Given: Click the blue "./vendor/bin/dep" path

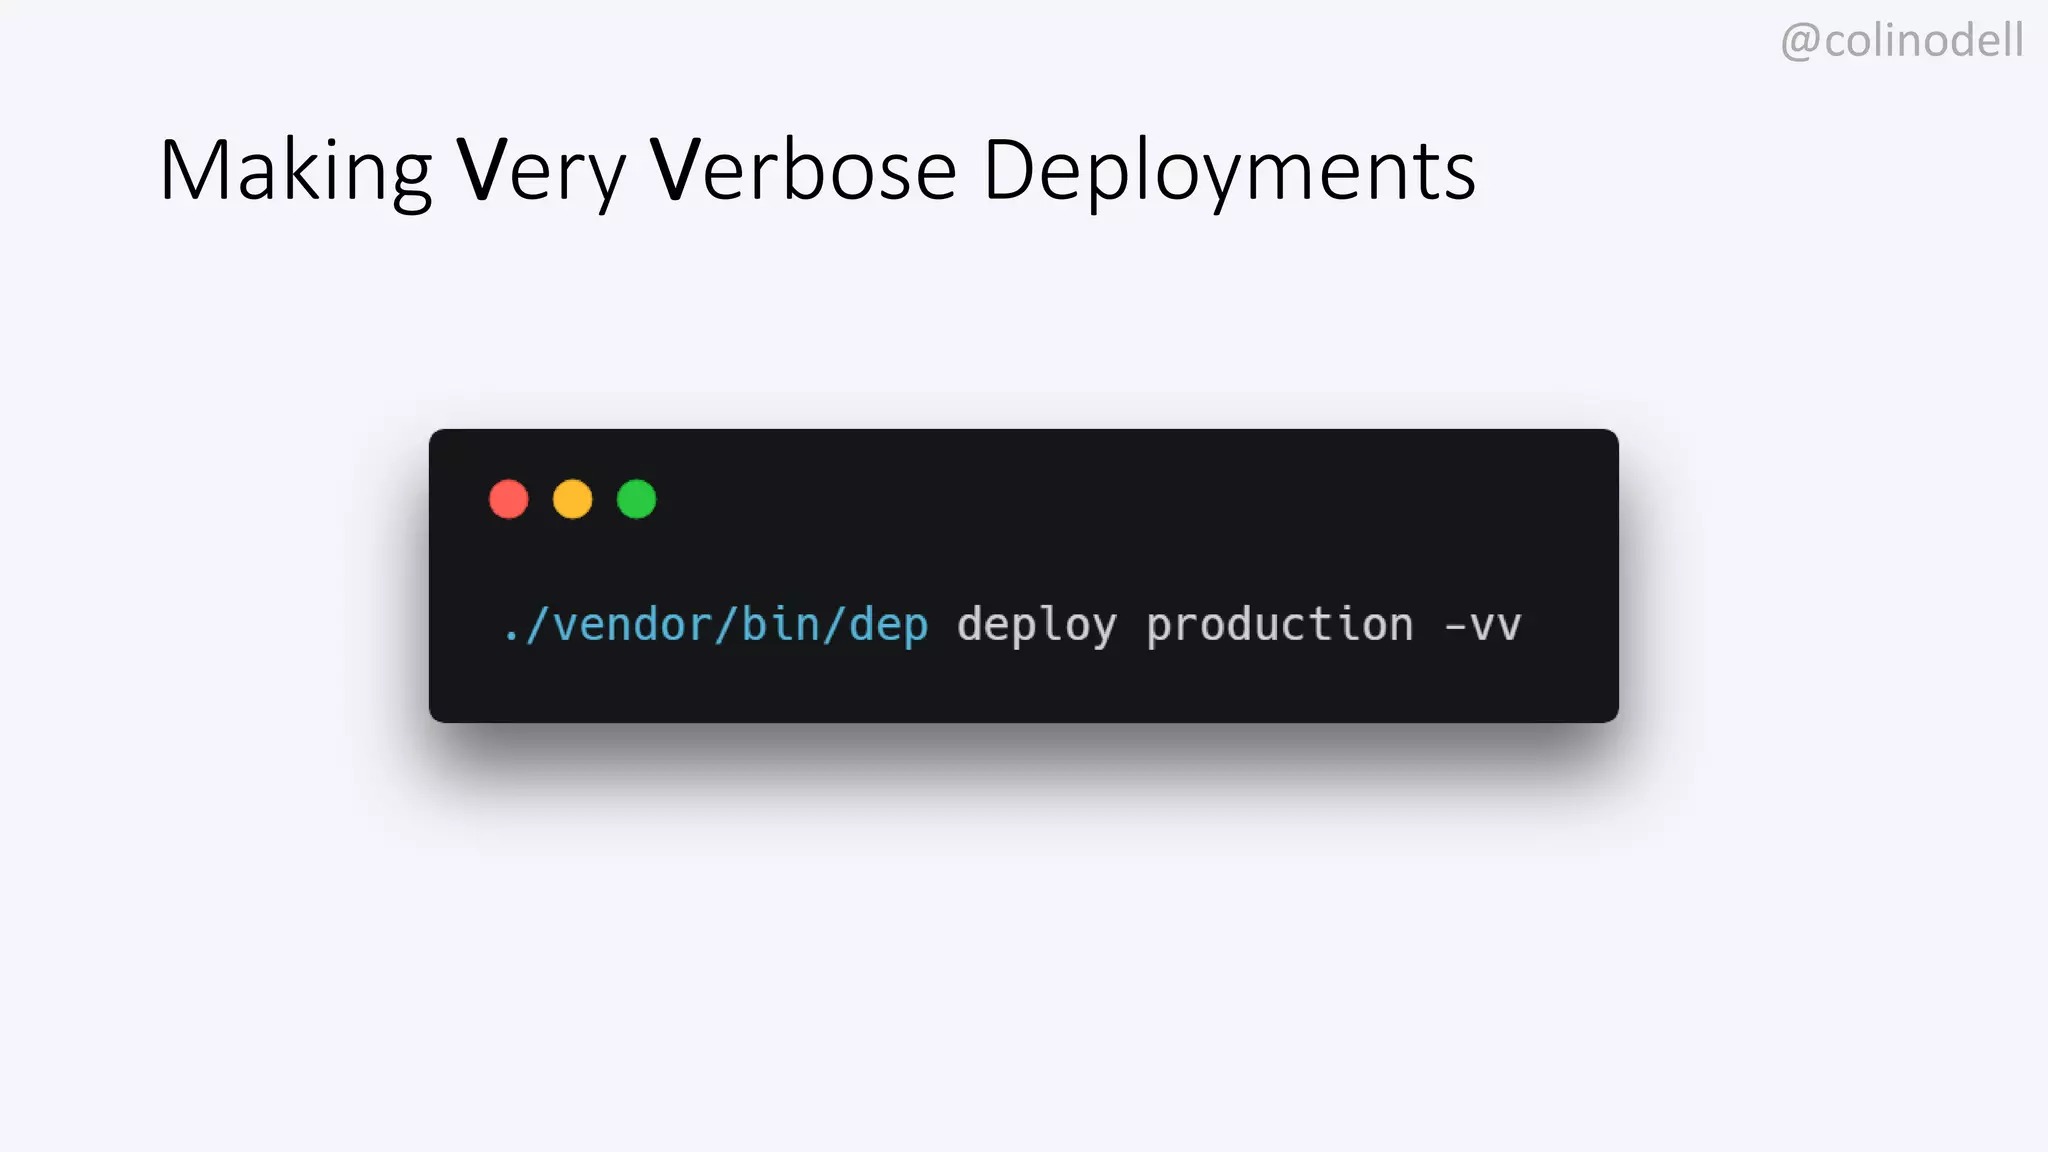Looking at the screenshot, I should coord(716,626).
